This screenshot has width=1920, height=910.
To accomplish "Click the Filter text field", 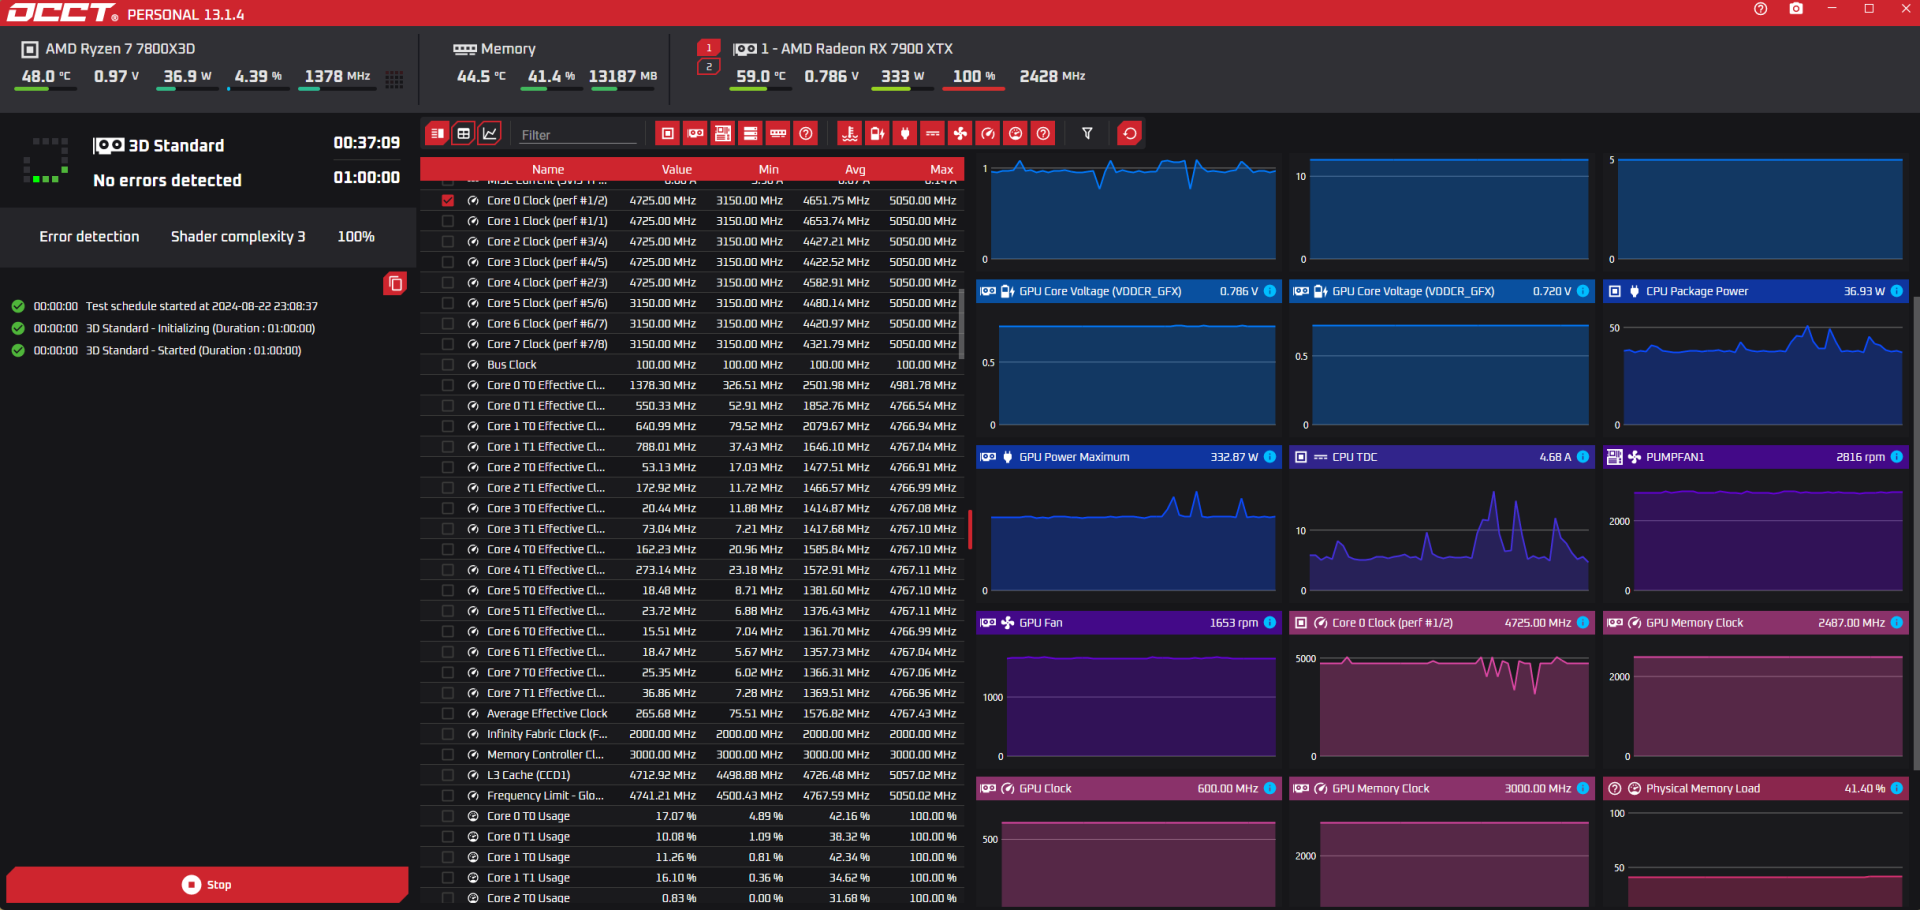I will 578,135.
